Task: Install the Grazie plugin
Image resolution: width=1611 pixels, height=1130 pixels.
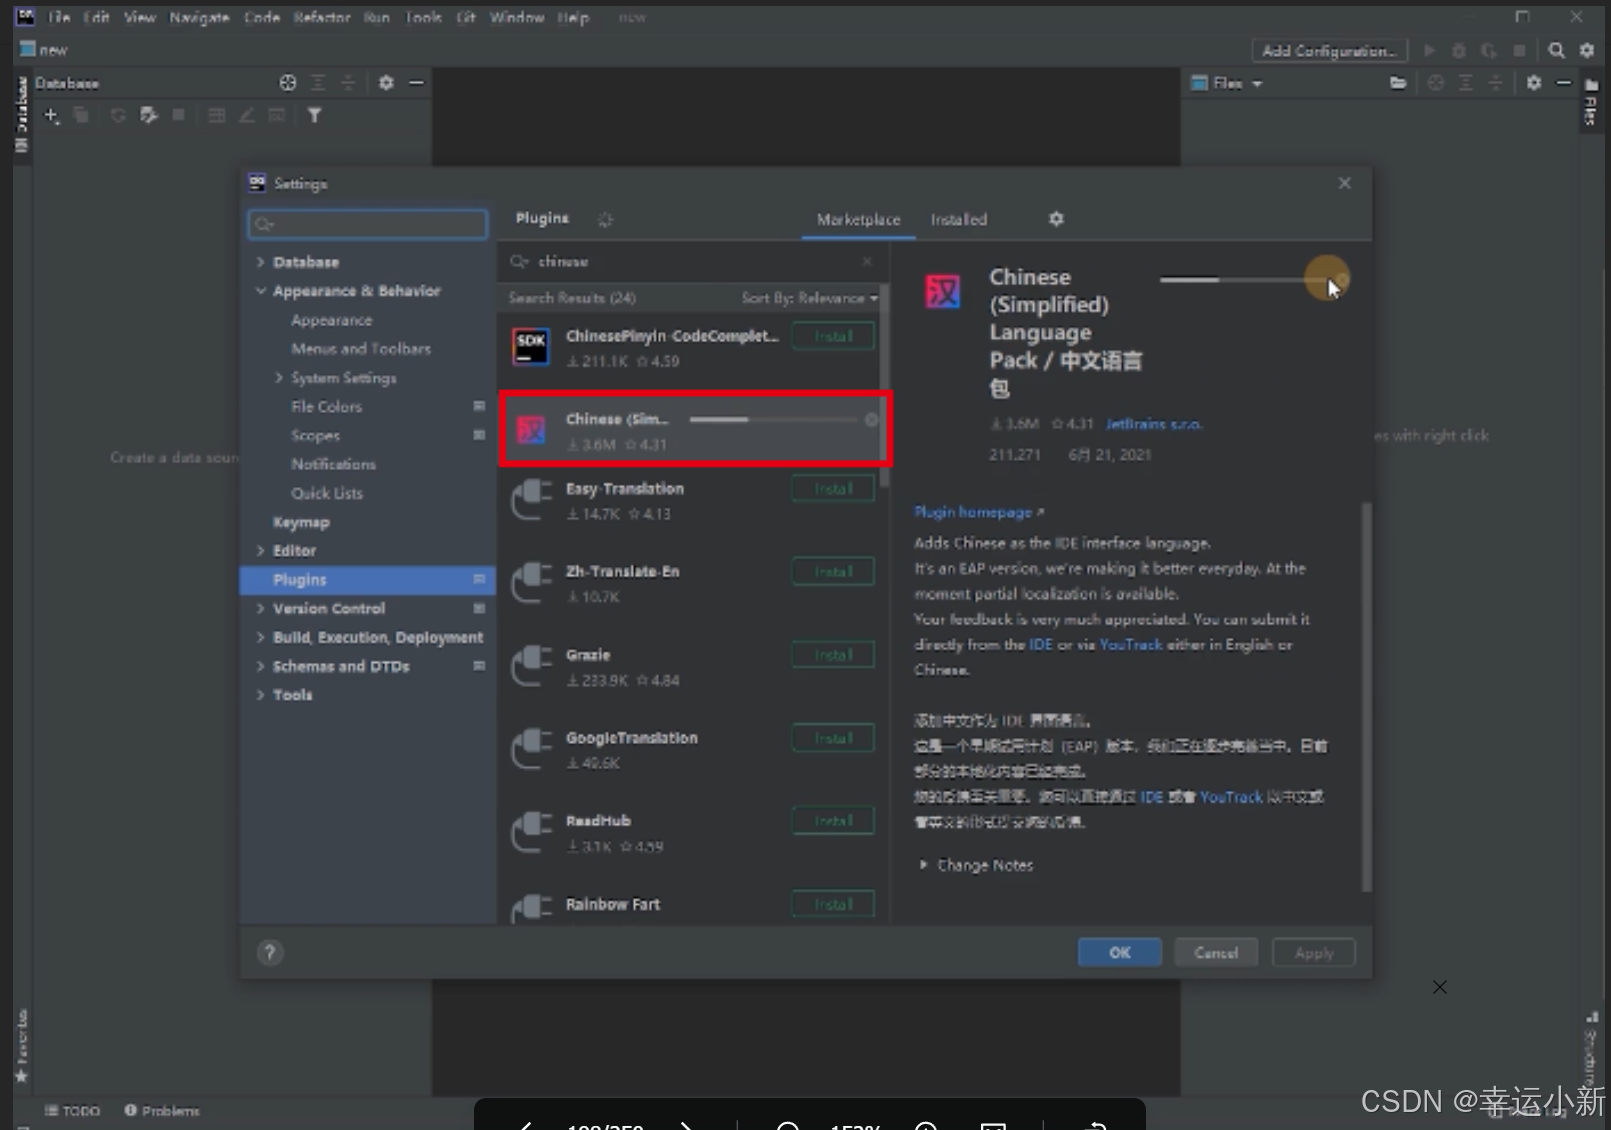Action: click(x=833, y=655)
